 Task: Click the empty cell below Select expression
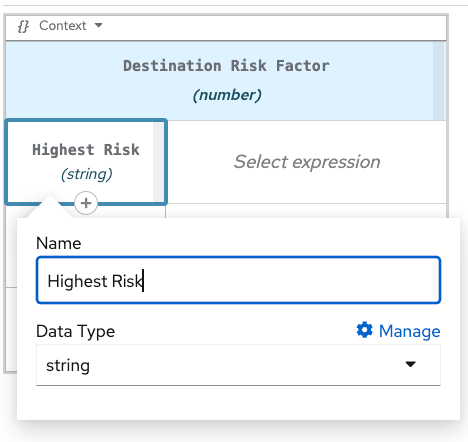click(306, 211)
